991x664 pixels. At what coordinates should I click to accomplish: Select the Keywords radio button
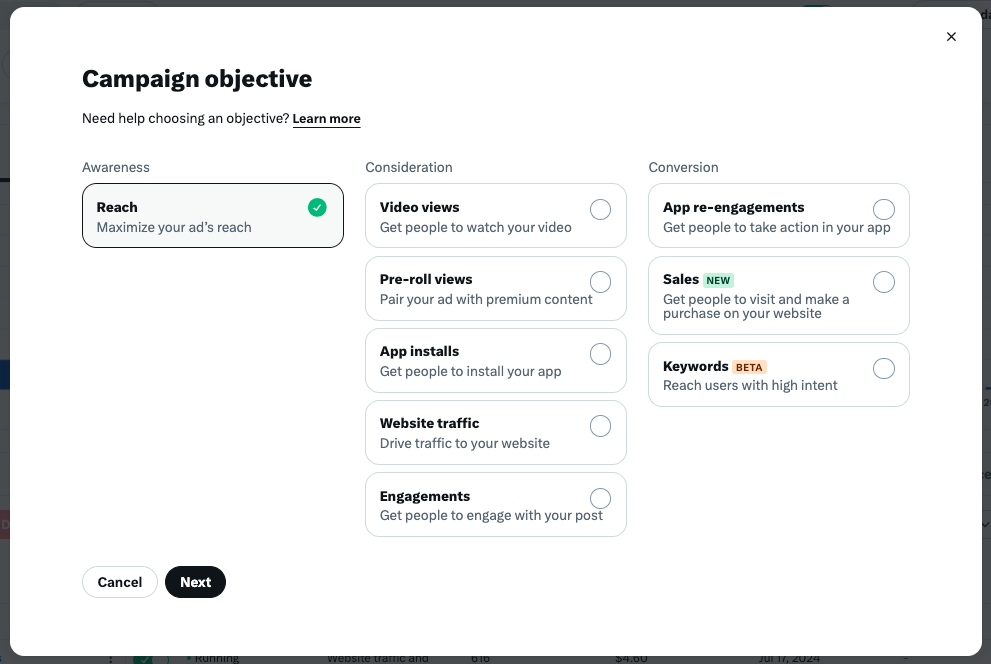click(x=884, y=368)
